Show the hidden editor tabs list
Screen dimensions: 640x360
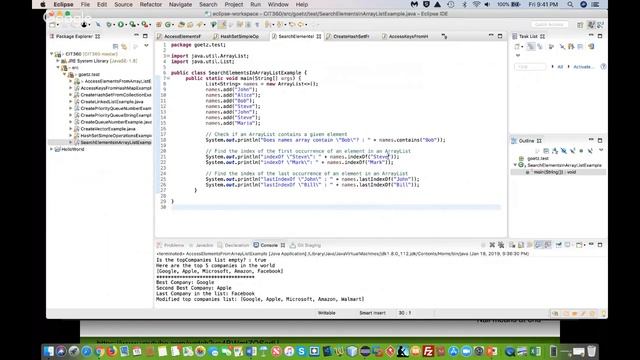[x=444, y=36]
